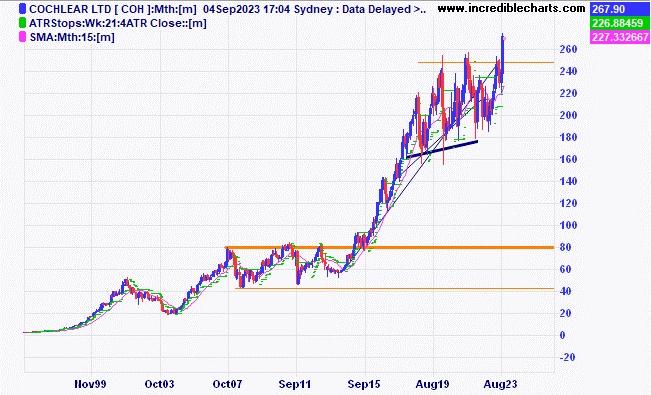This screenshot has height=395, width=651.
Task: Click the Oct03 date axis label
Action: point(159,384)
